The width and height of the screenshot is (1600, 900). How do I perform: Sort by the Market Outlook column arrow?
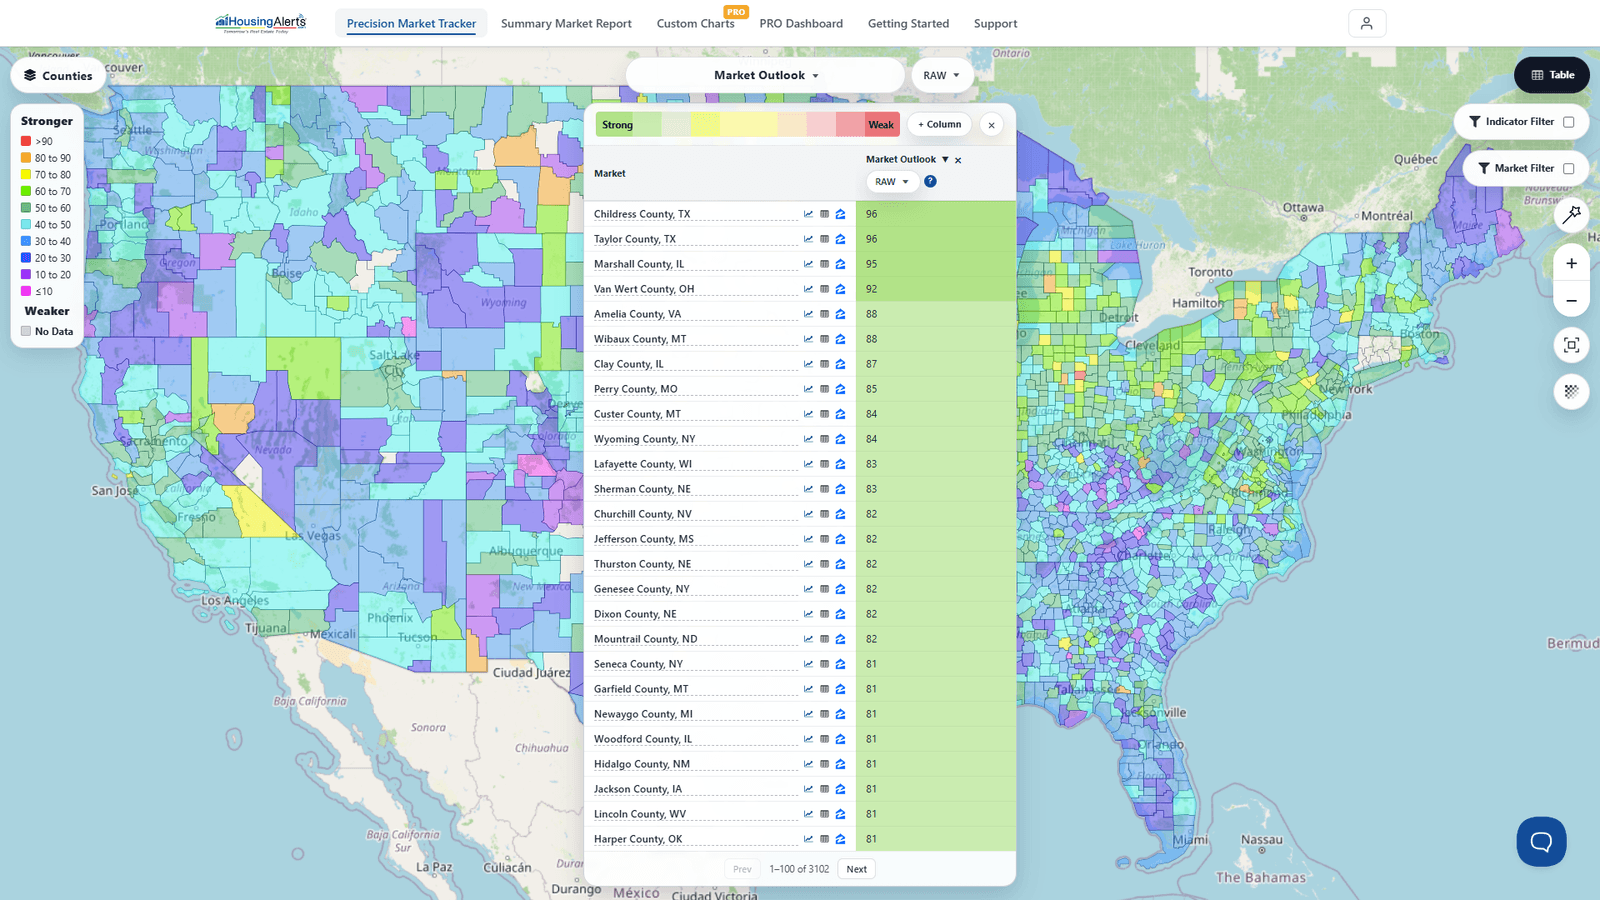click(945, 159)
